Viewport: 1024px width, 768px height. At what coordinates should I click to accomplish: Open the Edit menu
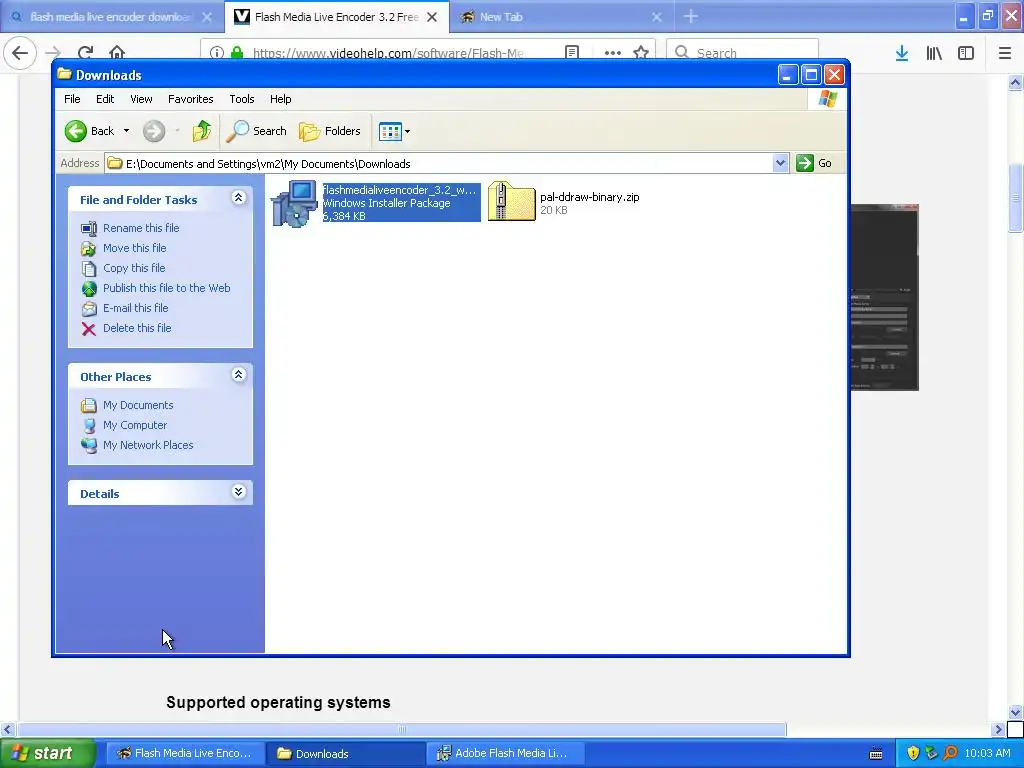(x=104, y=99)
